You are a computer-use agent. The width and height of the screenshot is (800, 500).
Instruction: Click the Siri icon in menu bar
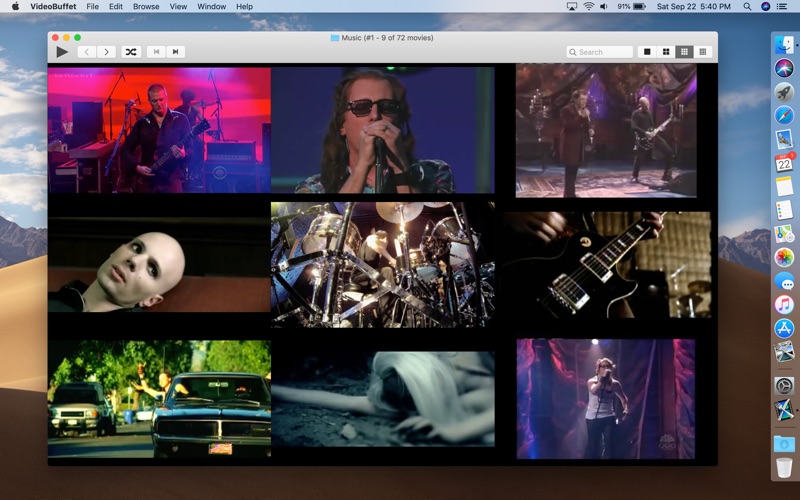click(765, 7)
